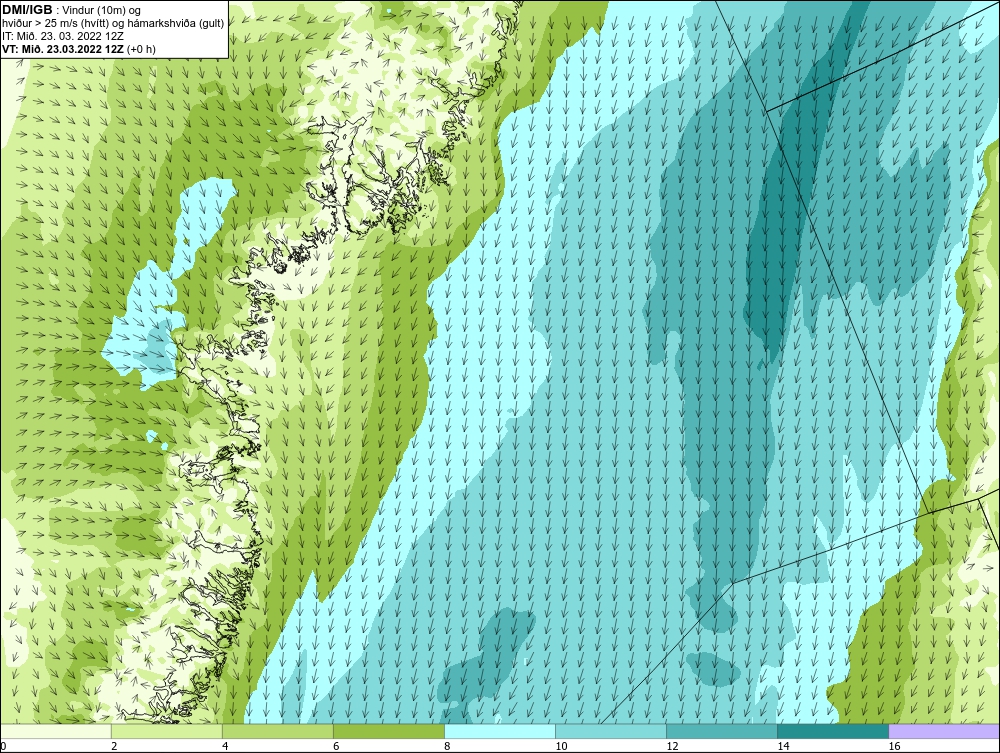Viewport: 1000px width, 753px height.
Task: Click the scale label 4
Action: [225, 747]
